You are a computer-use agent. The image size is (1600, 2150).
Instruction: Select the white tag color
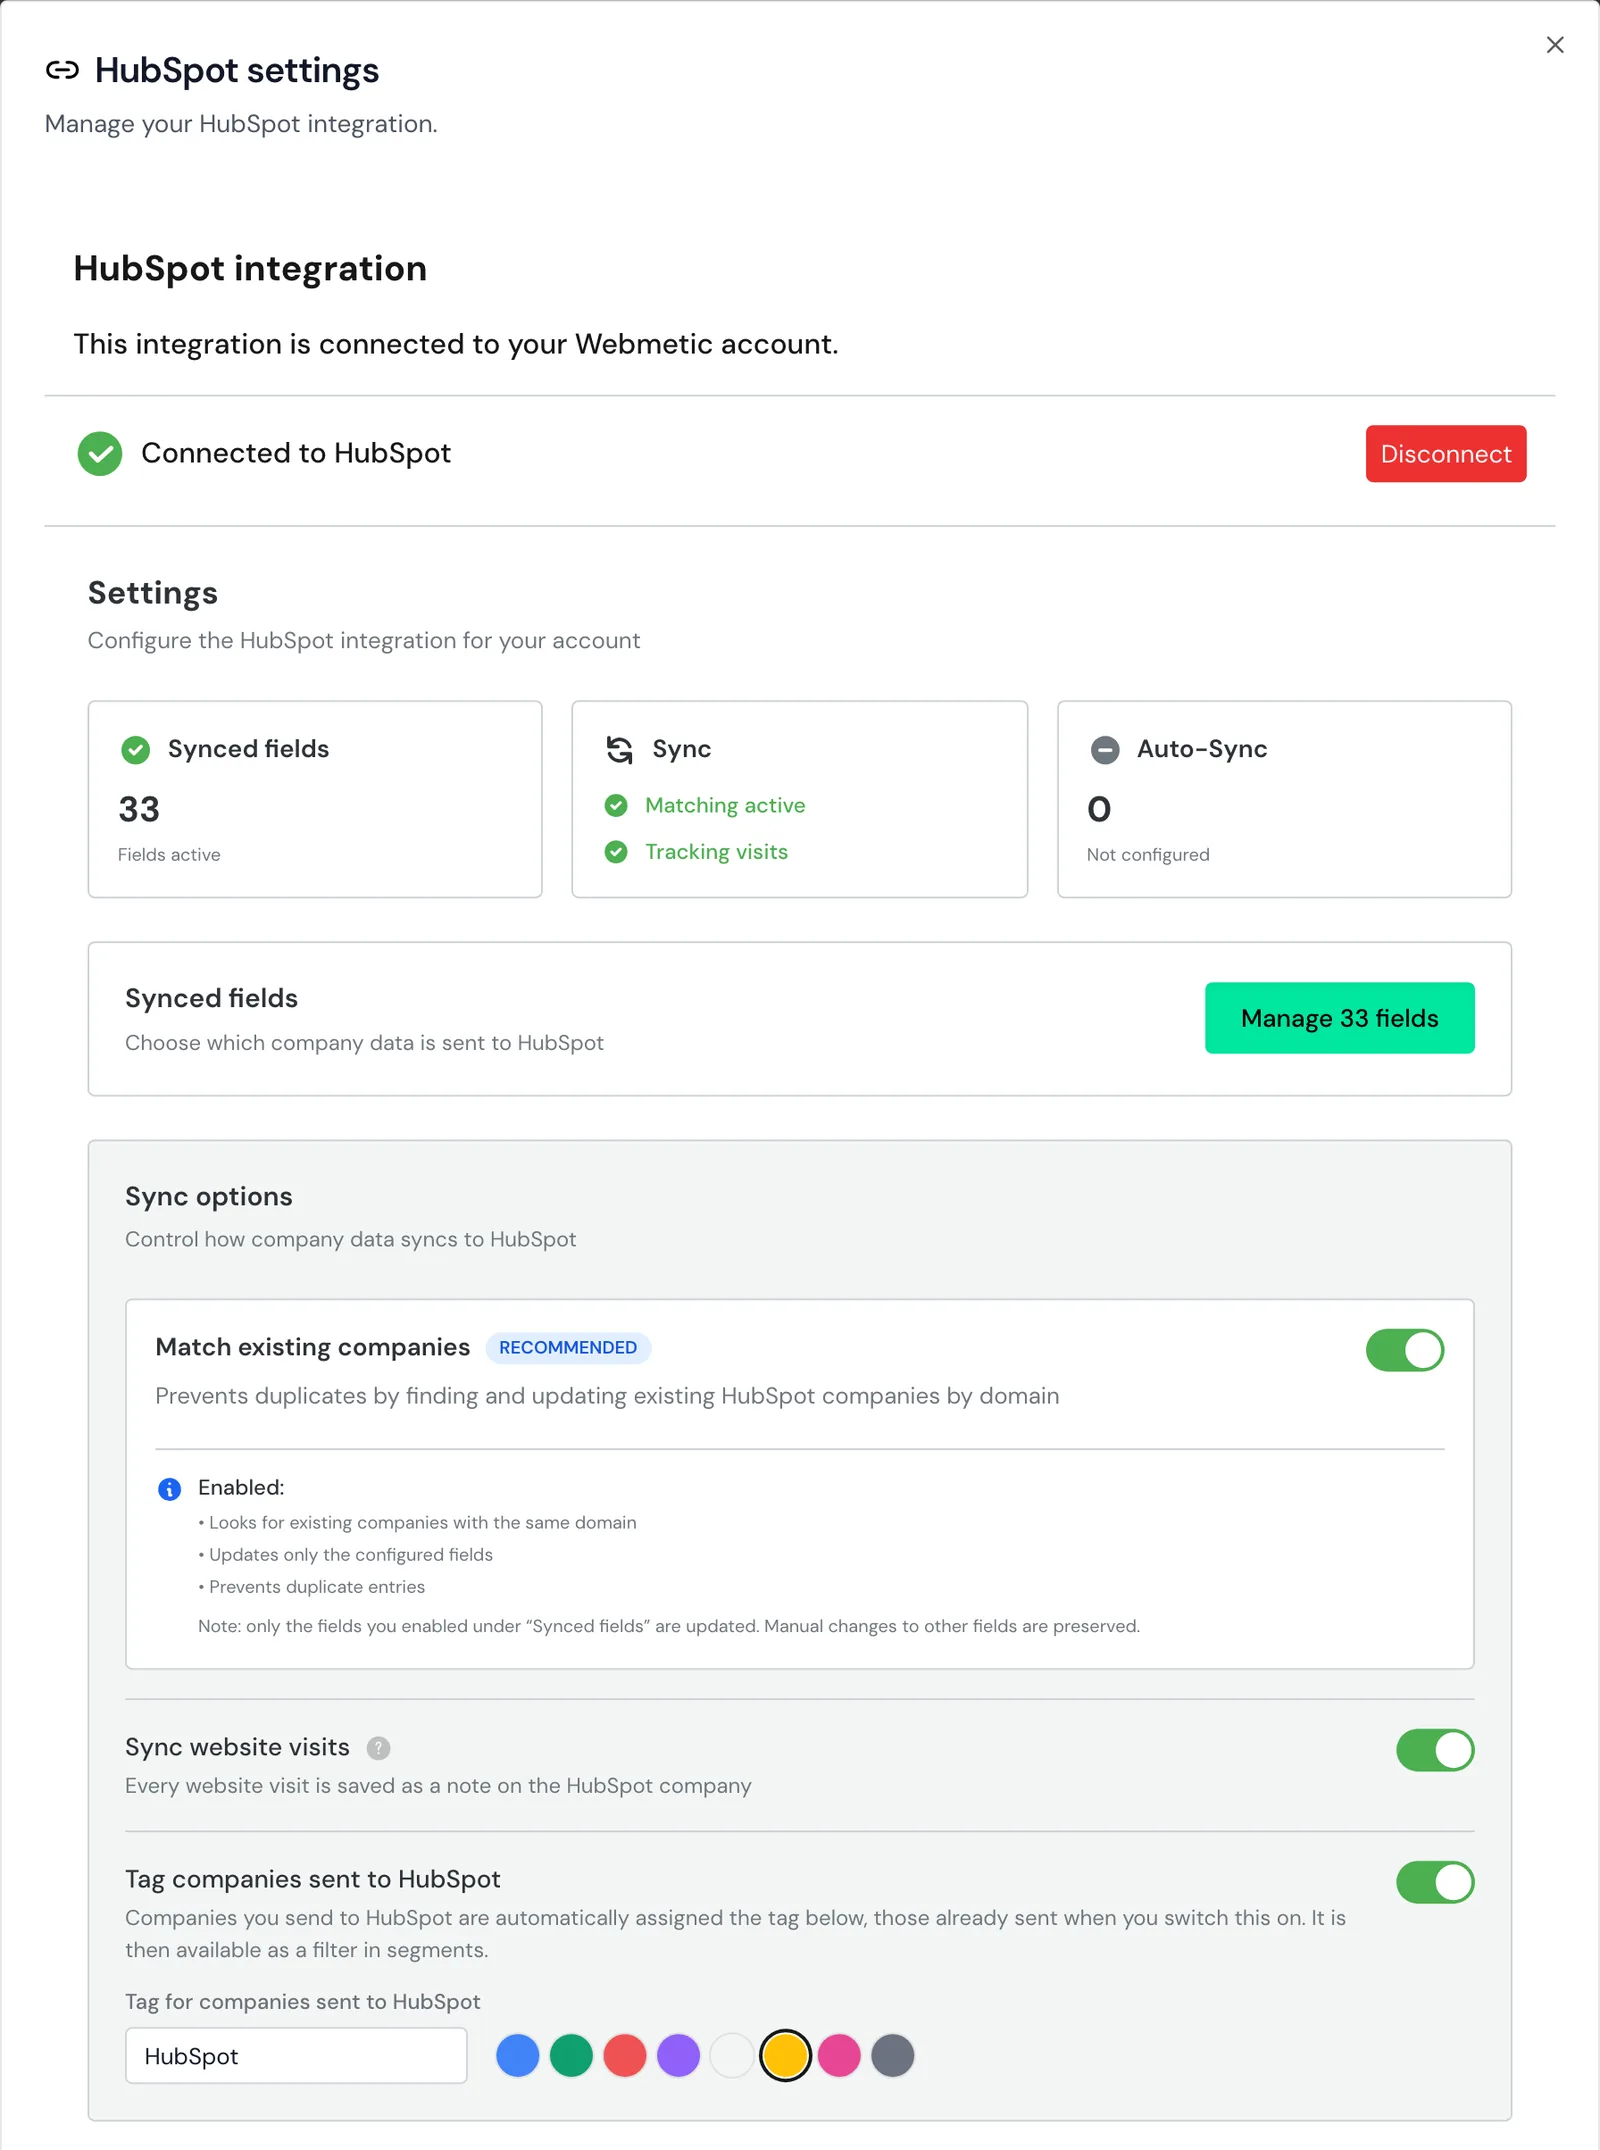(x=732, y=2056)
